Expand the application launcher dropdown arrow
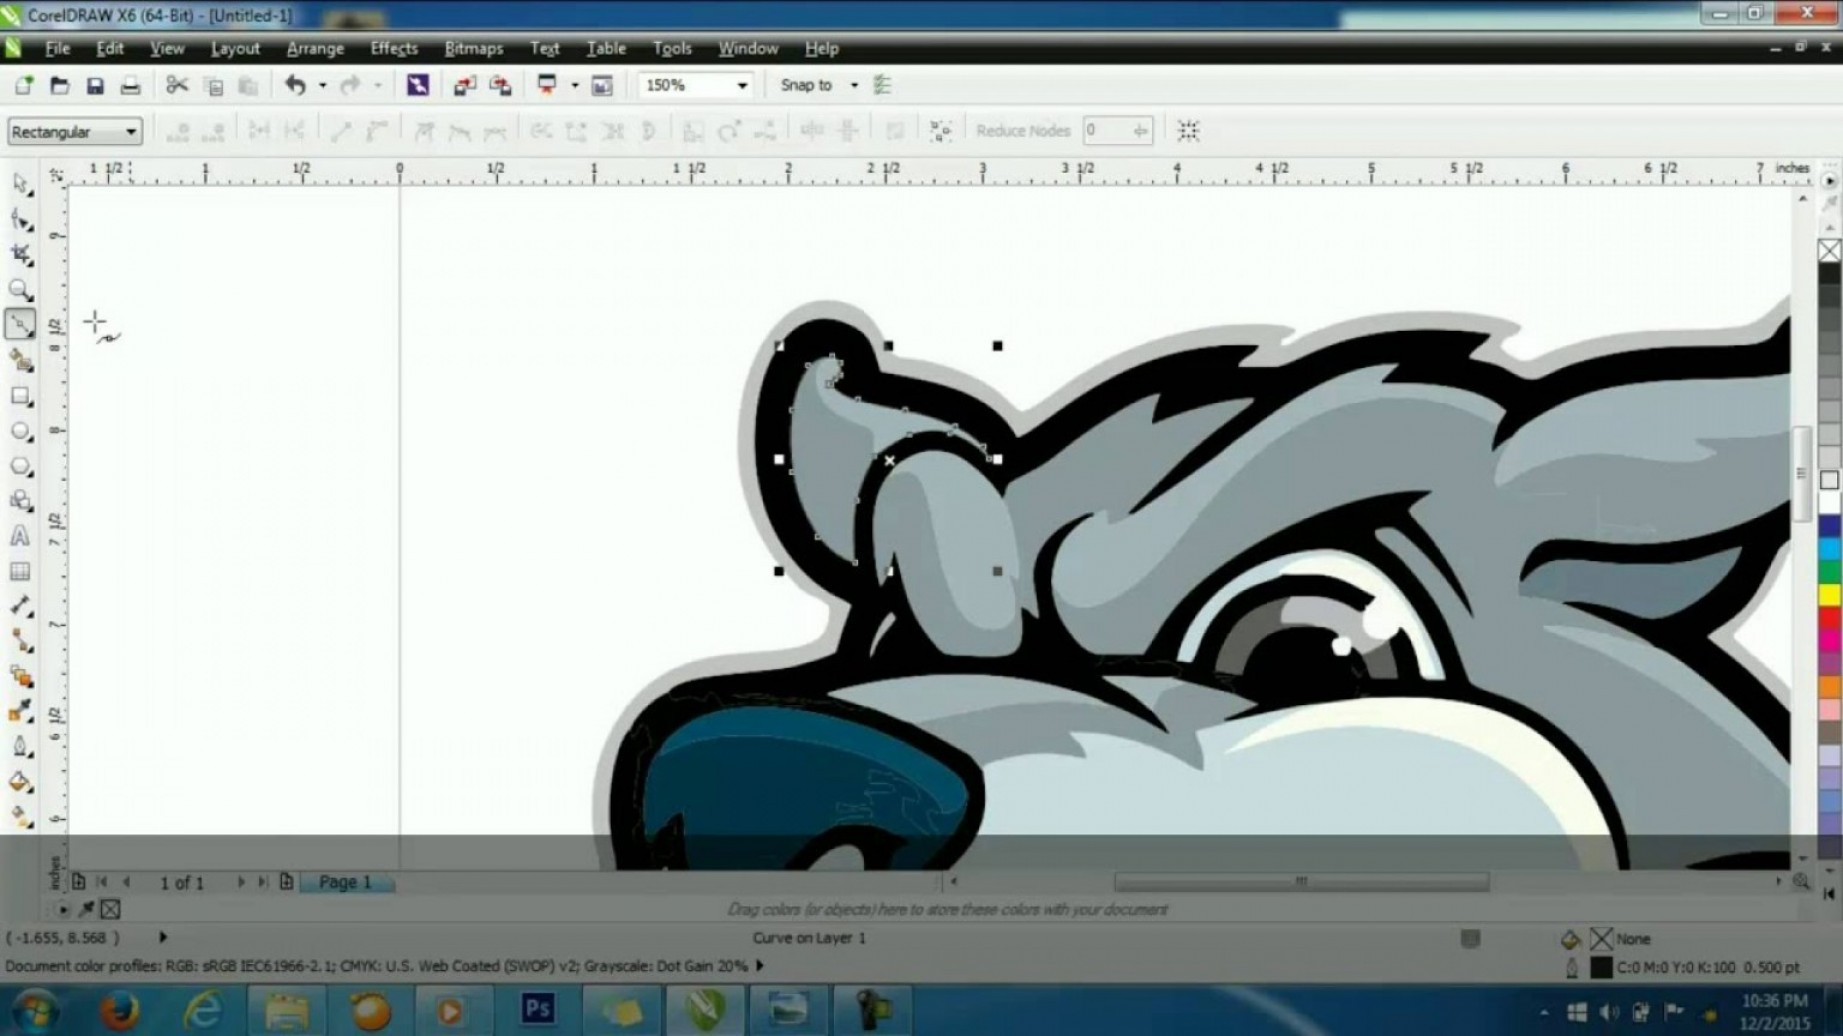The image size is (1843, 1036). pos(575,86)
